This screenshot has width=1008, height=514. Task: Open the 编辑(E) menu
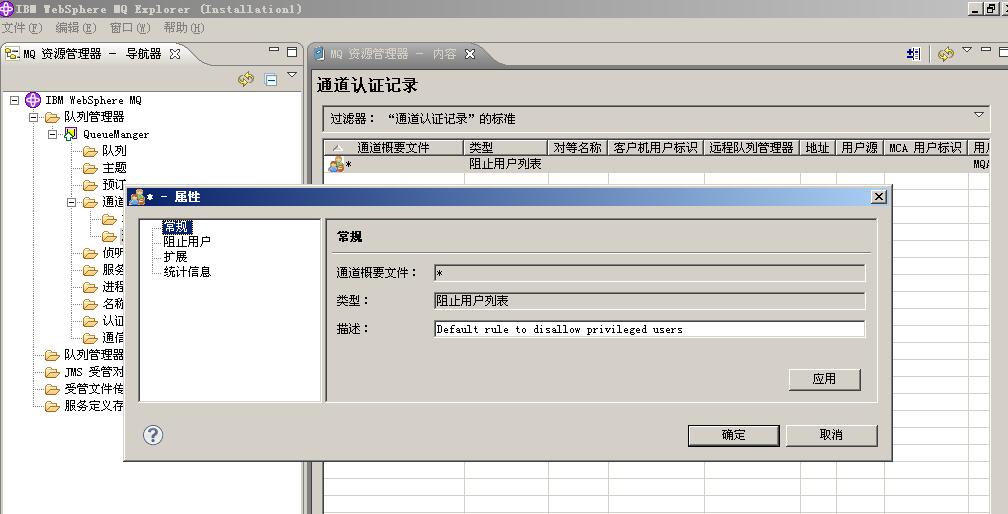click(75, 28)
